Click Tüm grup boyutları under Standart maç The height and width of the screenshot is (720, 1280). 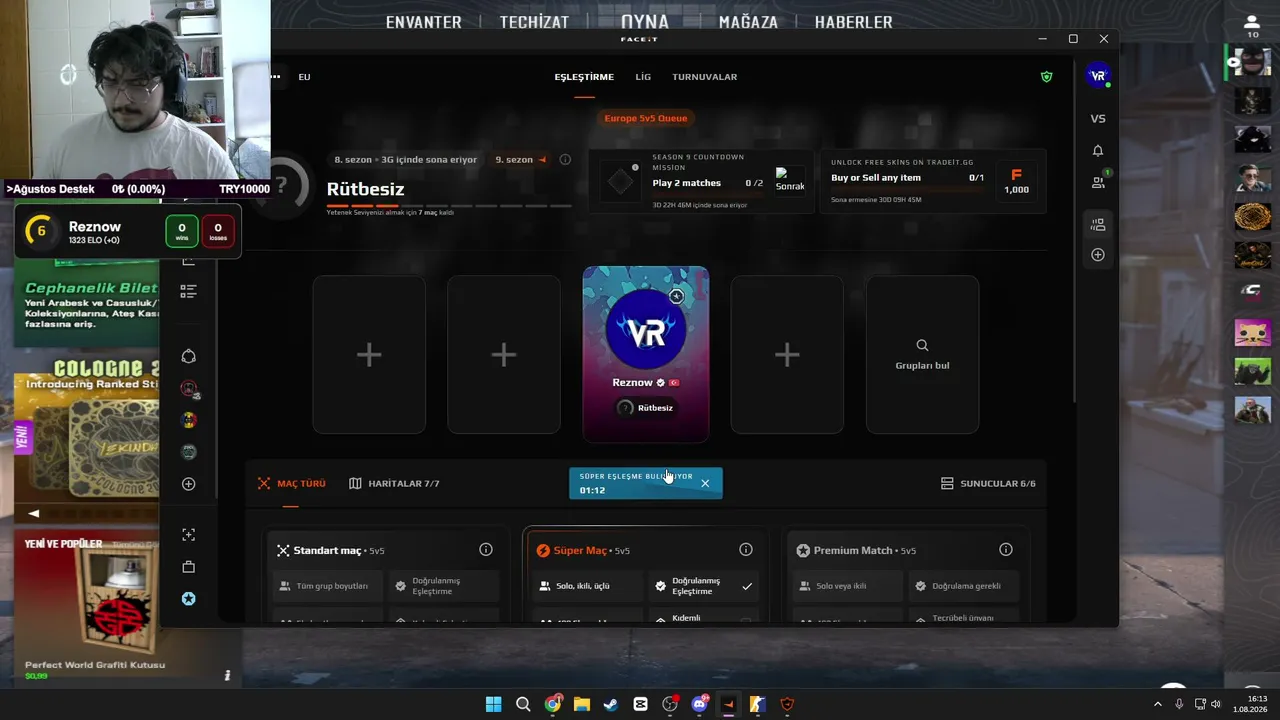click(x=329, y=586)
